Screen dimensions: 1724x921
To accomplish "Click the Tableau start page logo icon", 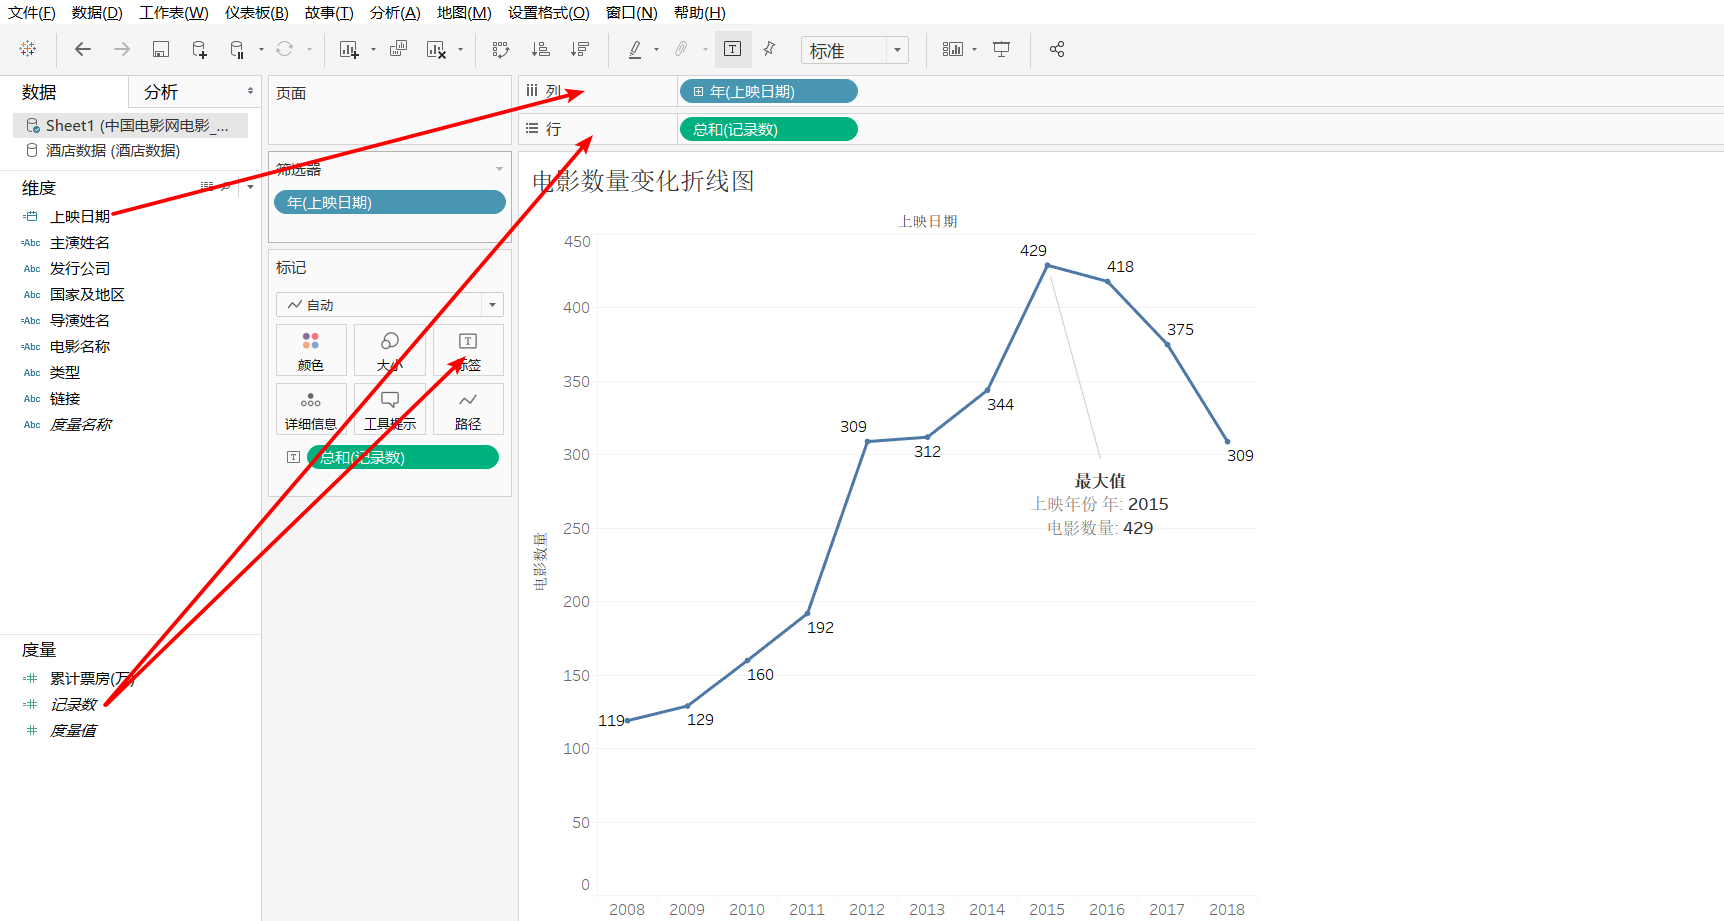I will pos(27,49).
